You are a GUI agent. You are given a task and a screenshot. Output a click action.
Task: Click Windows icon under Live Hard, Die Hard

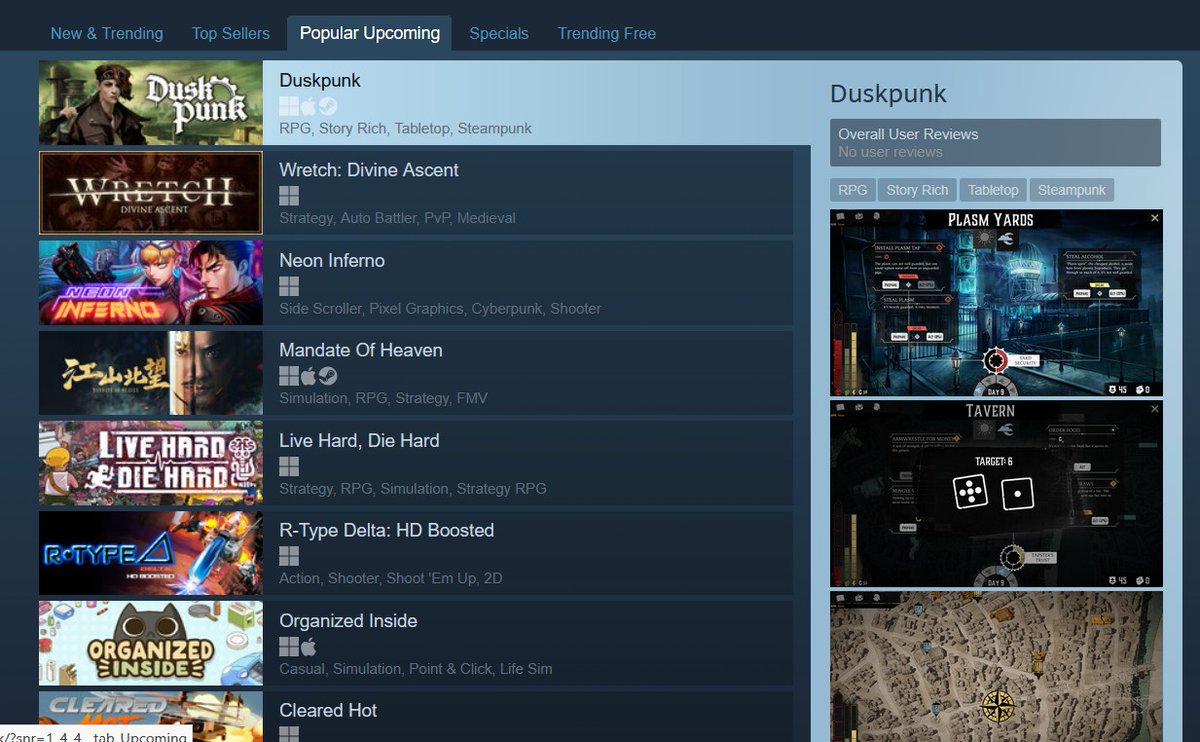point(289,467)
